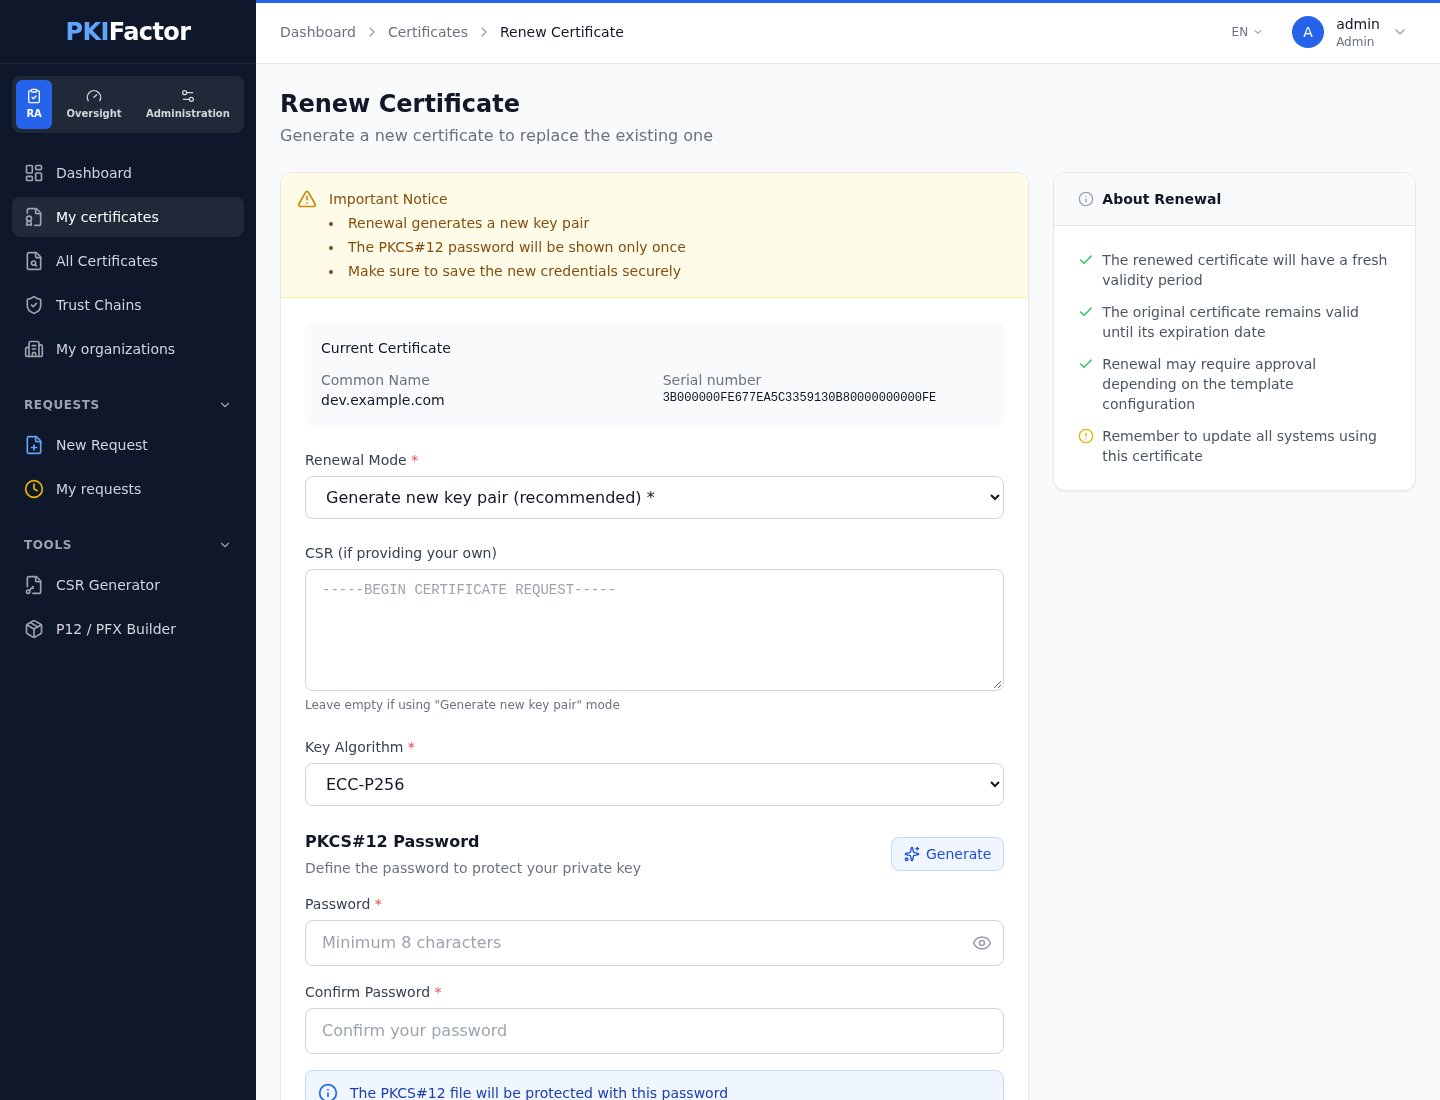The image size is (1440, 1100).
Task: Expand the admin user menu chevron
Action: pyautogui.click(x=1400, y=32)
